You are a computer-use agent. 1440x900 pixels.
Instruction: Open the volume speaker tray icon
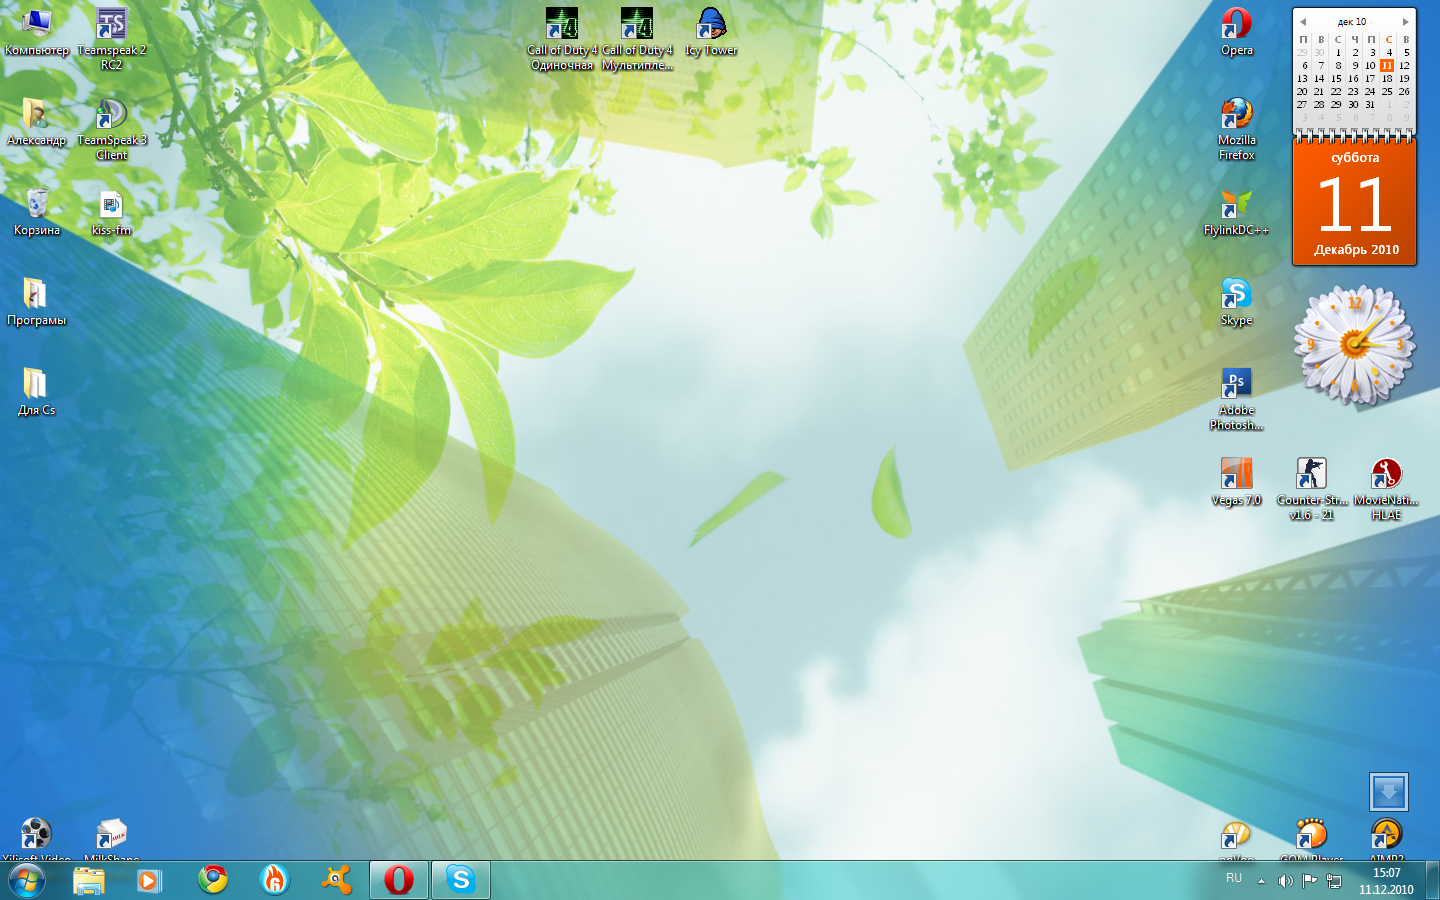[x=1285, y=881]
